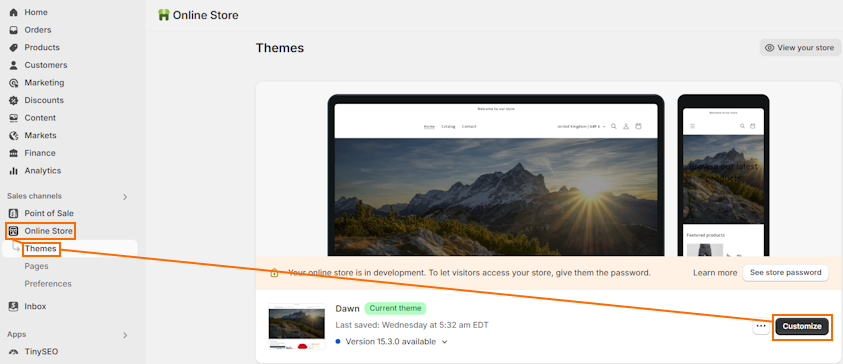
Task: Click the cart icon in the desktop preview
Action: (638, 126)
